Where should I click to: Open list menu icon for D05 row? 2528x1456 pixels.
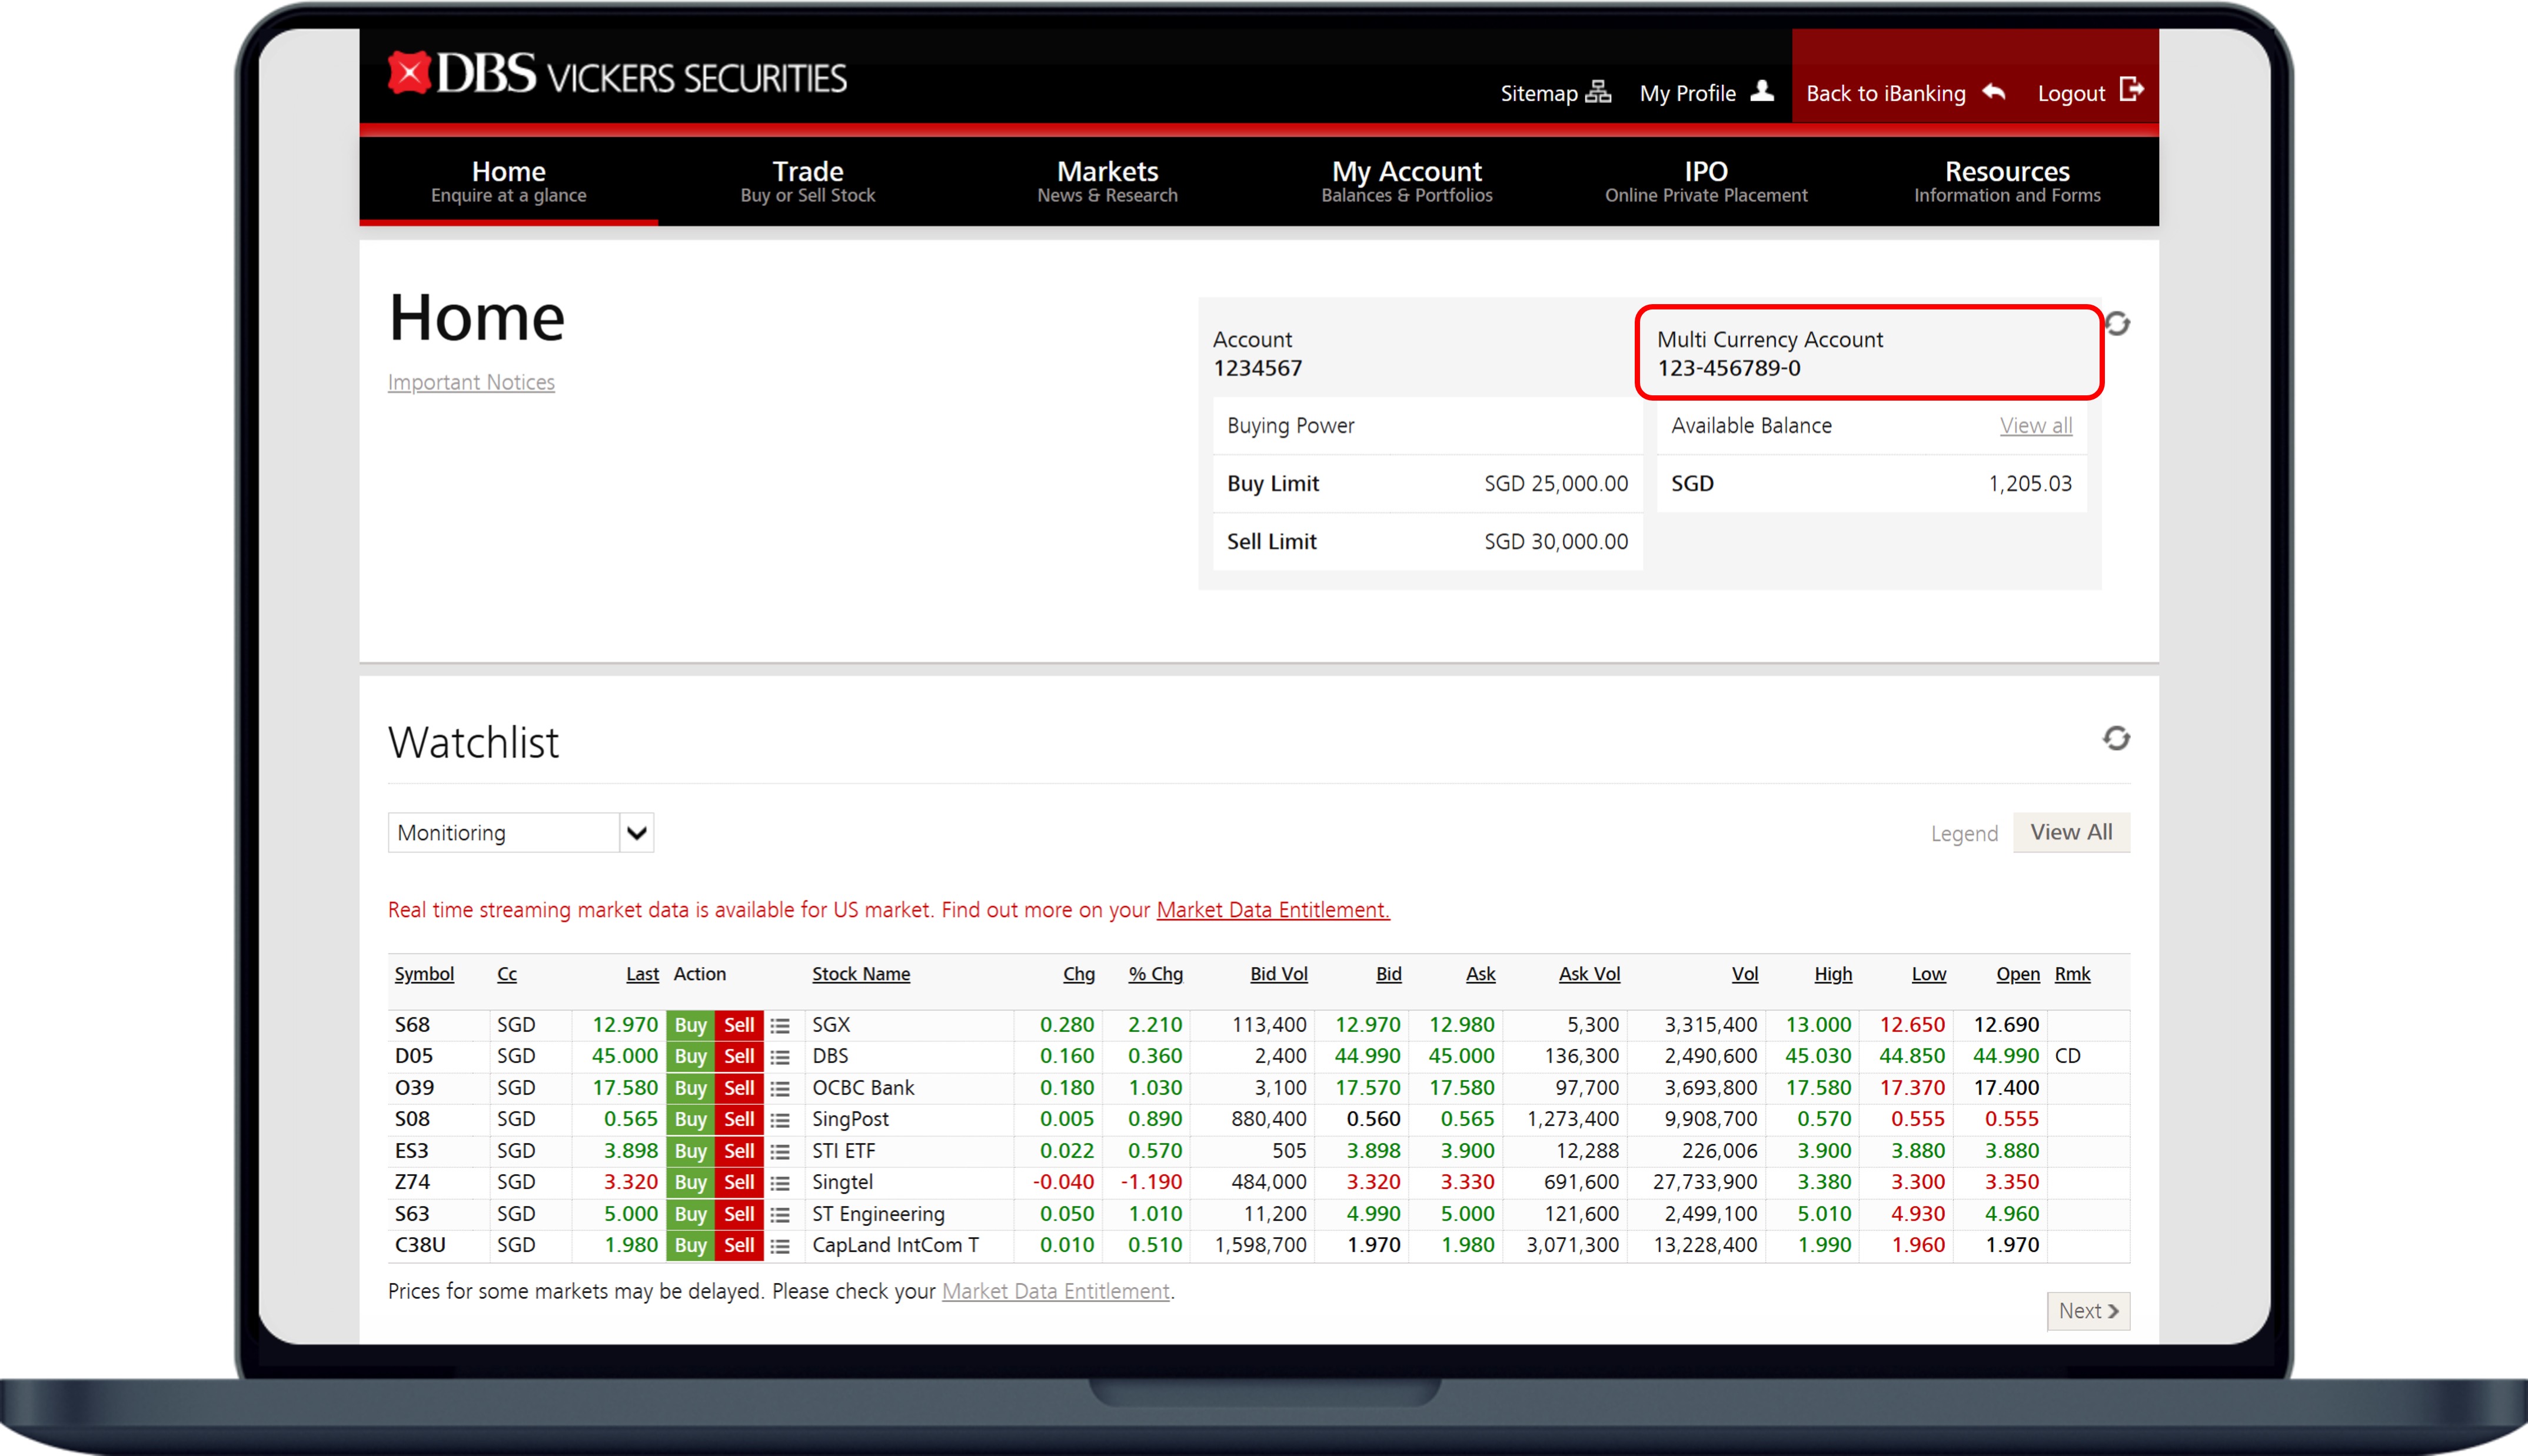pos(780,1057)
